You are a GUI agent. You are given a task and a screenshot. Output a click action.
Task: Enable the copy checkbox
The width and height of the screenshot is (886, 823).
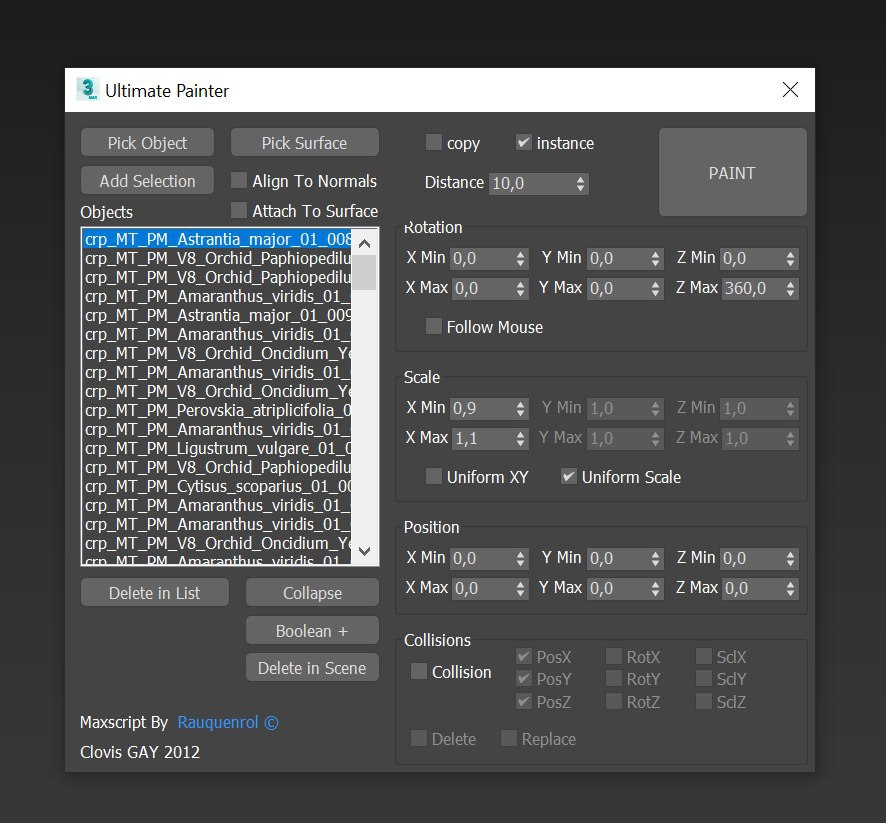pos(433,142)
